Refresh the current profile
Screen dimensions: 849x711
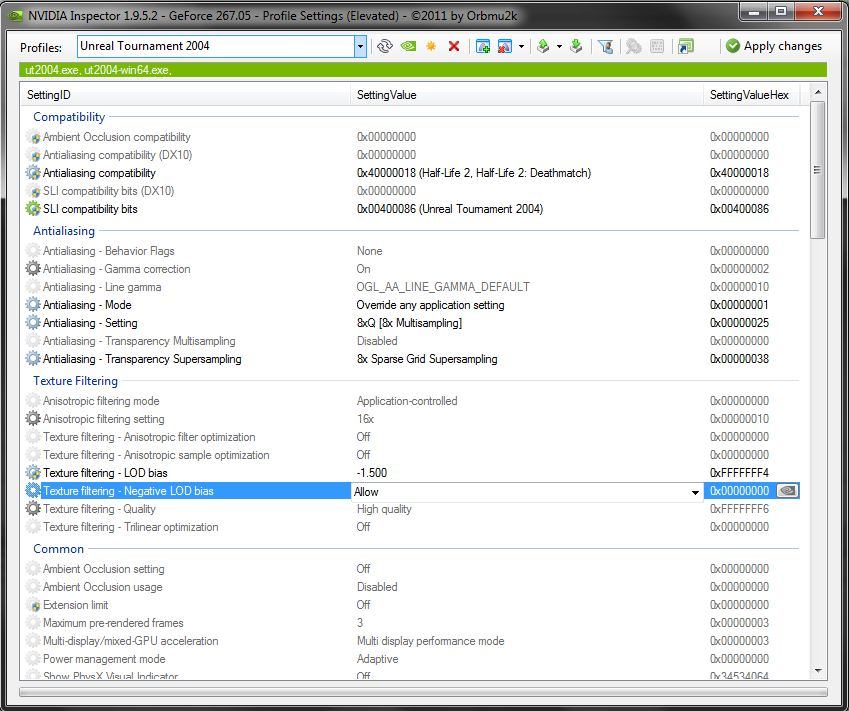coord(384,47)
